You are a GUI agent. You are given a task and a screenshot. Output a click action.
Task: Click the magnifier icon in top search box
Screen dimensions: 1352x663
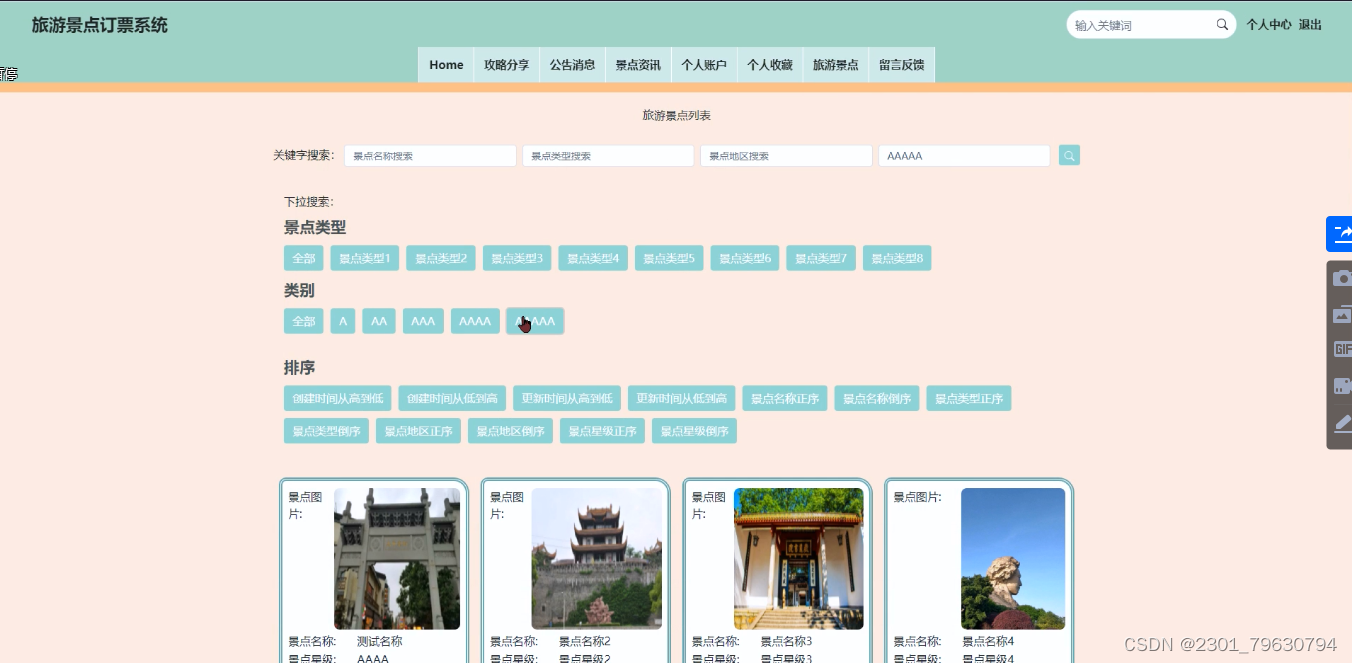coord(1222,25)
